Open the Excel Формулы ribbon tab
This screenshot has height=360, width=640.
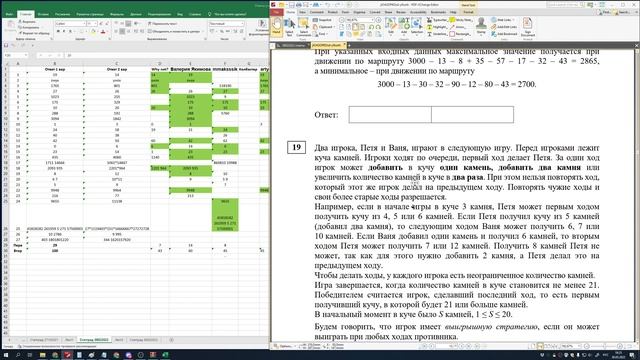click(117, 14)
